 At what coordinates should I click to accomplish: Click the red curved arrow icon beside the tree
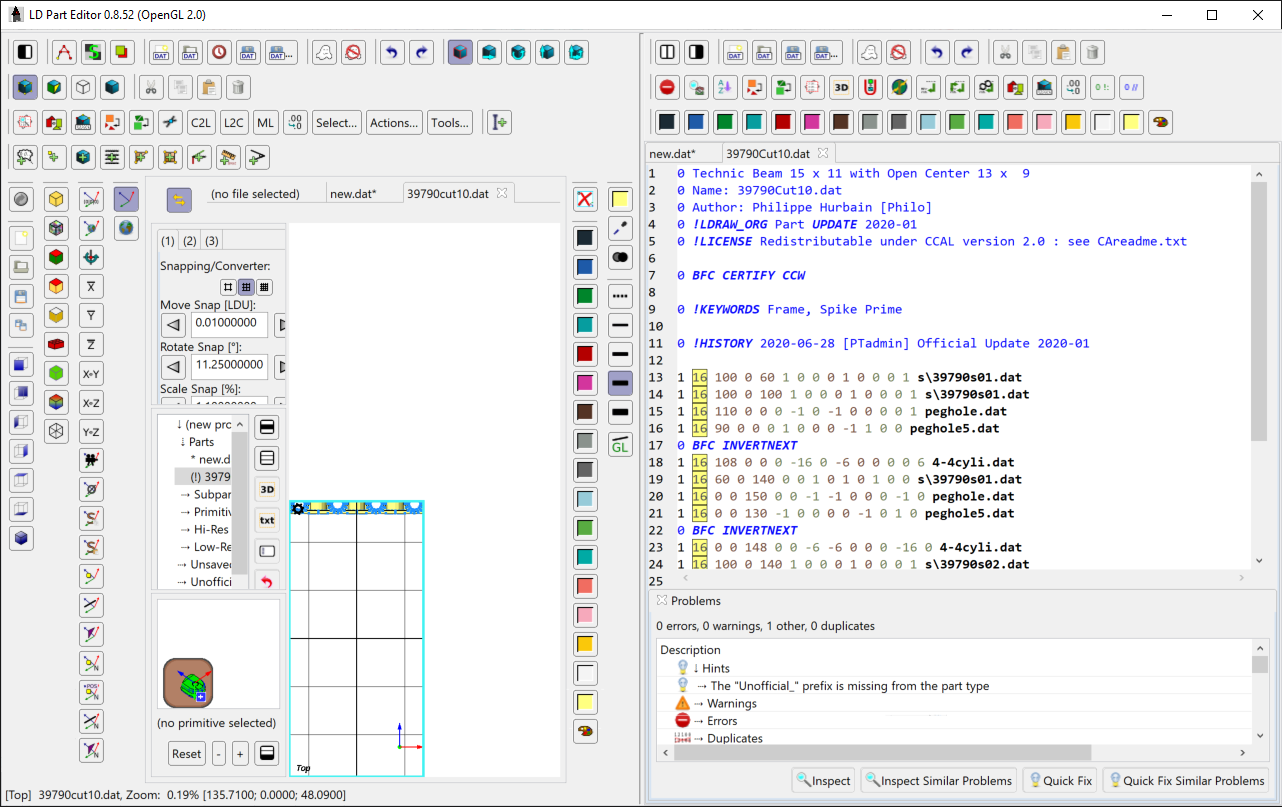point(267,581)
